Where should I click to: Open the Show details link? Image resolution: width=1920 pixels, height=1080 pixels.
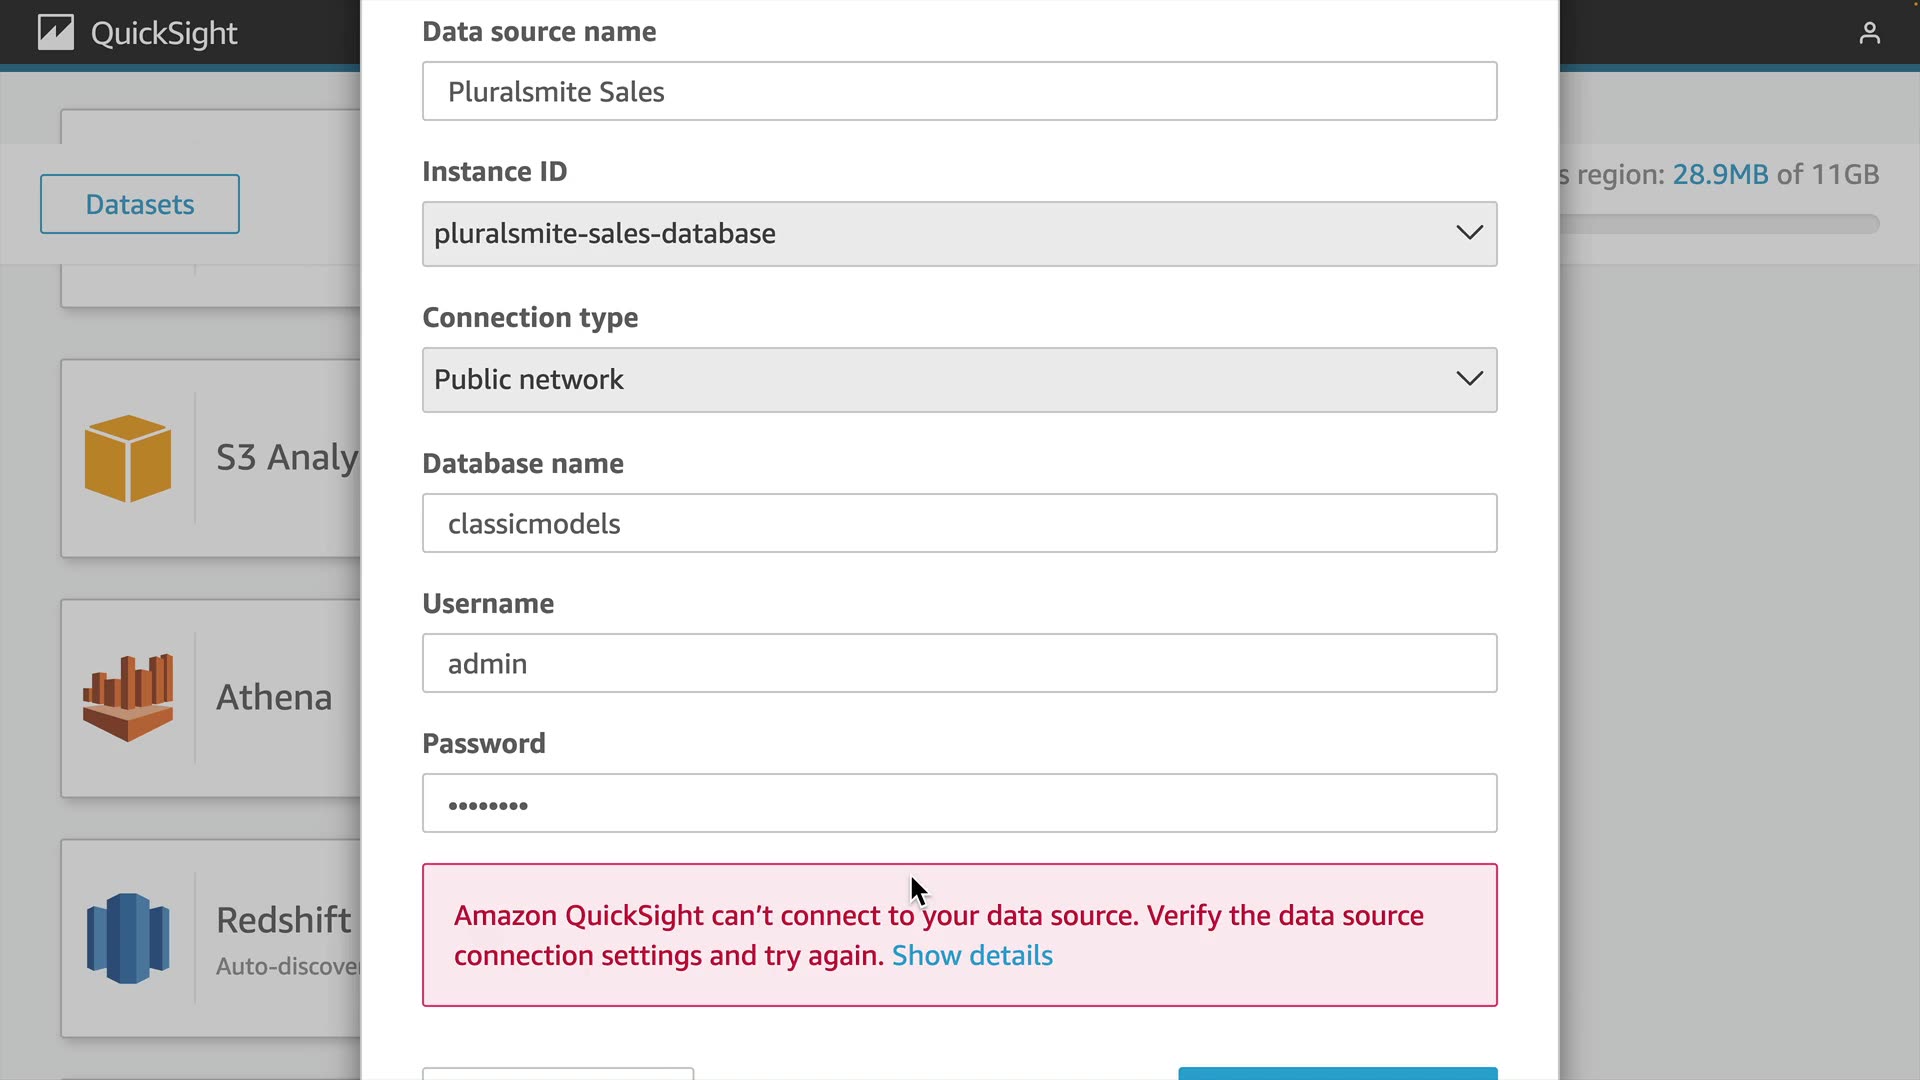coord(972,956)
